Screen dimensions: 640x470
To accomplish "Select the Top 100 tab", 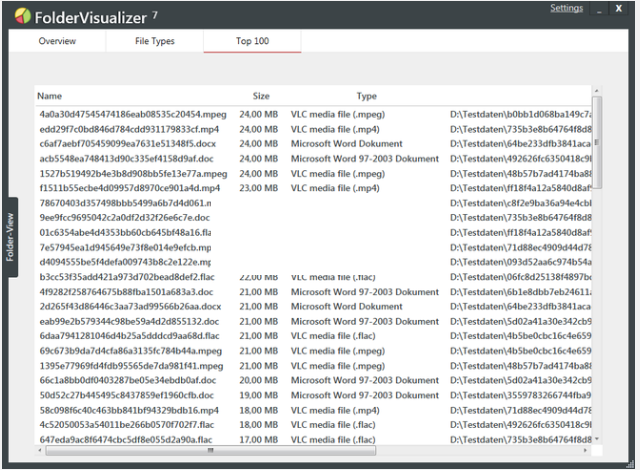I will point(252,41).
